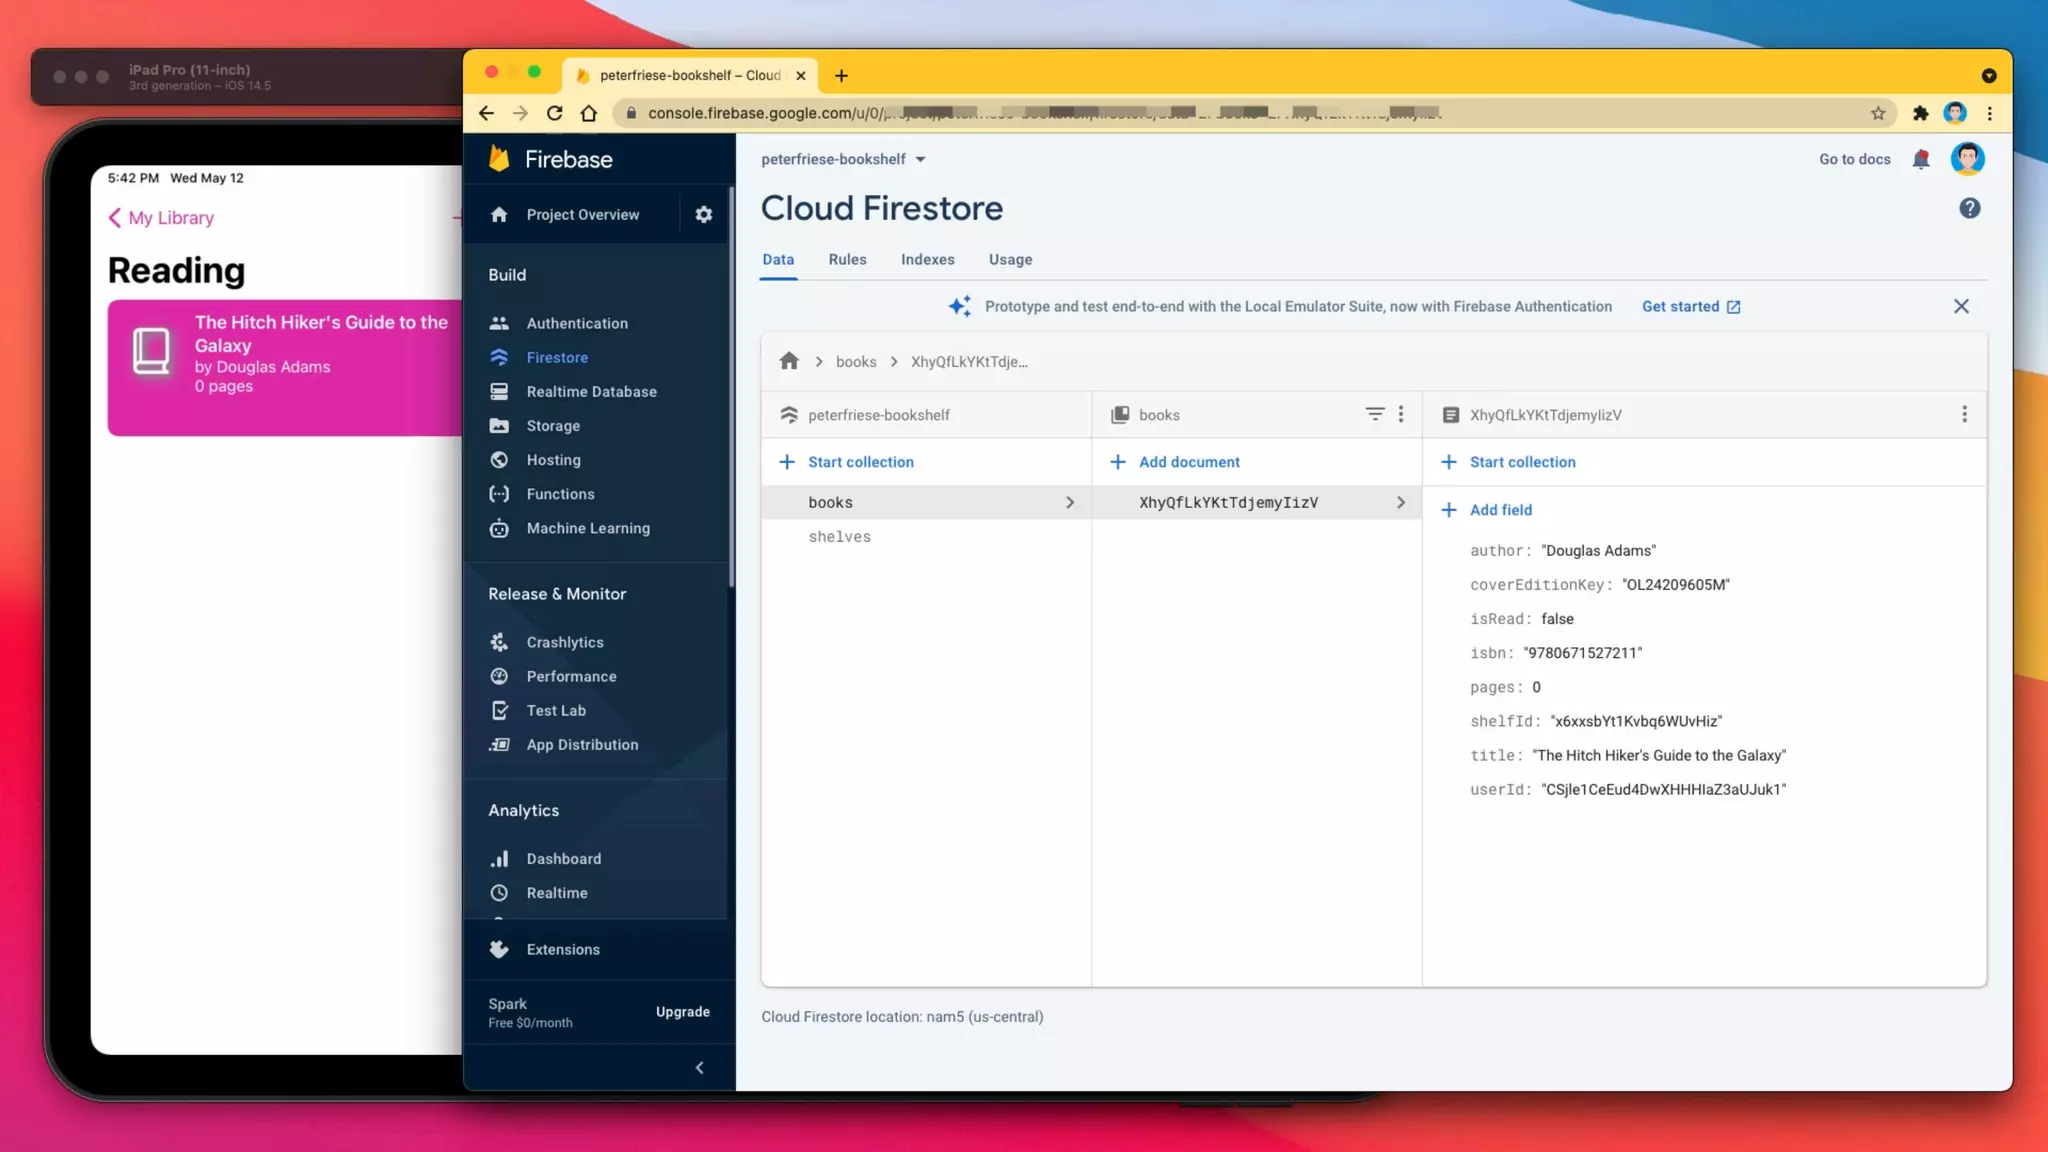Click the notifications bell icon

1920,159
